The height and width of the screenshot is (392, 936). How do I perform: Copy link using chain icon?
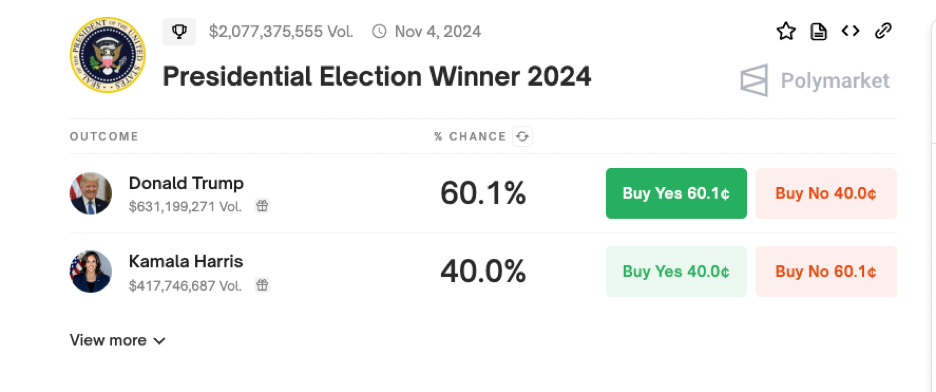883,31
